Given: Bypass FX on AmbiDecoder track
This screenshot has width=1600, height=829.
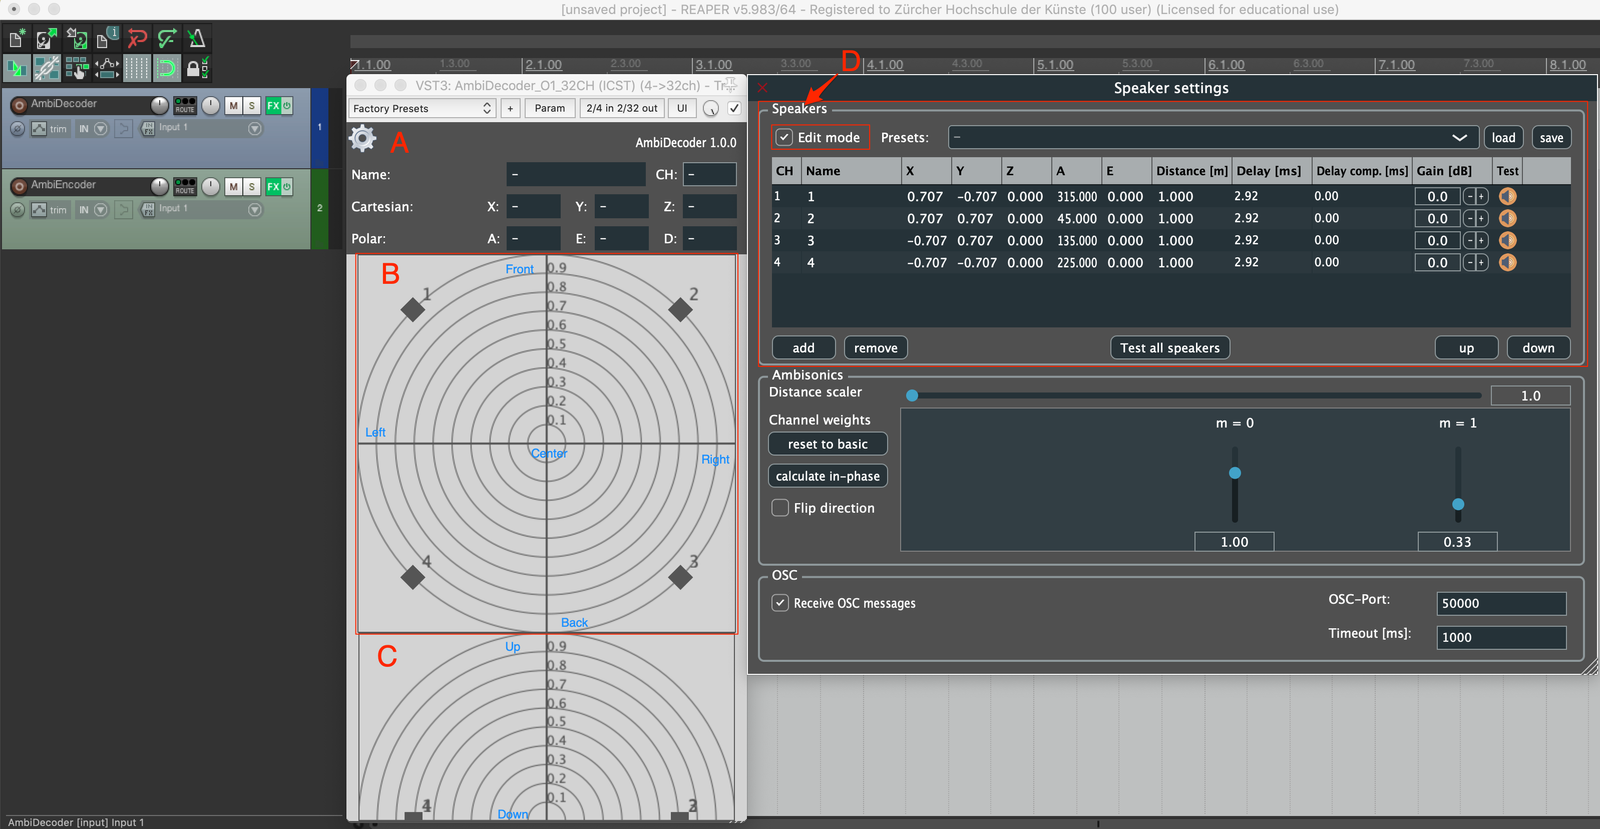Looking at the screenshot, I should coord(287,105).
